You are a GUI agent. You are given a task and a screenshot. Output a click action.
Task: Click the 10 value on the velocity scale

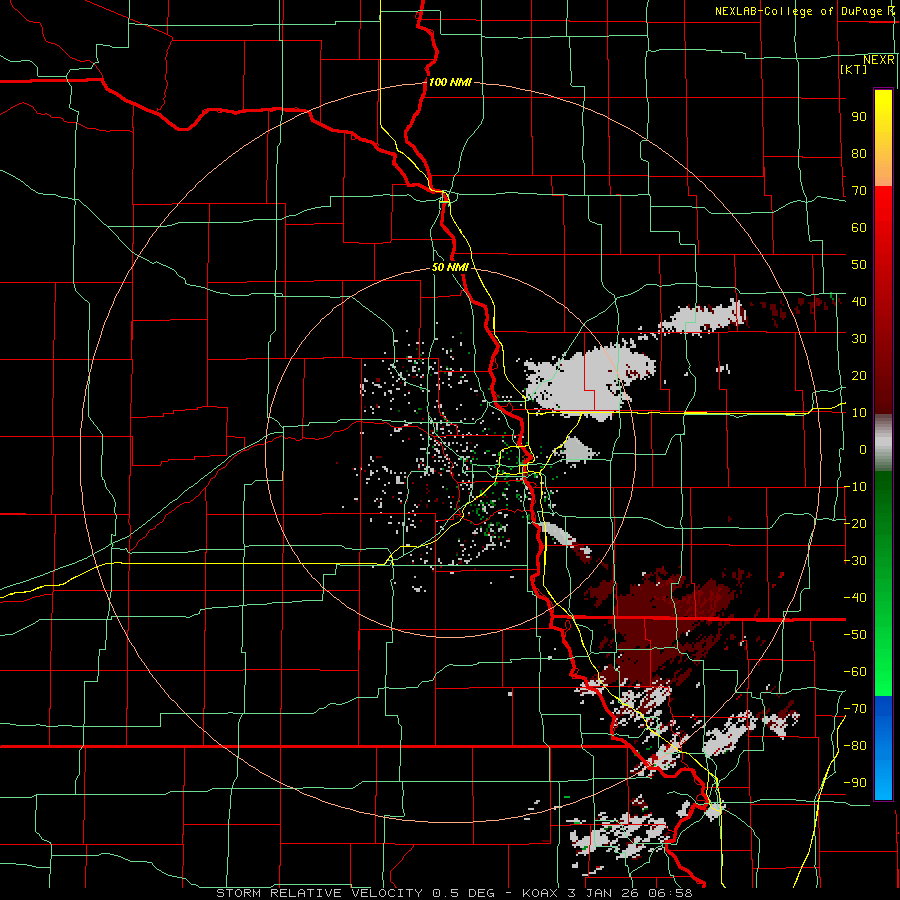point(859,413)
